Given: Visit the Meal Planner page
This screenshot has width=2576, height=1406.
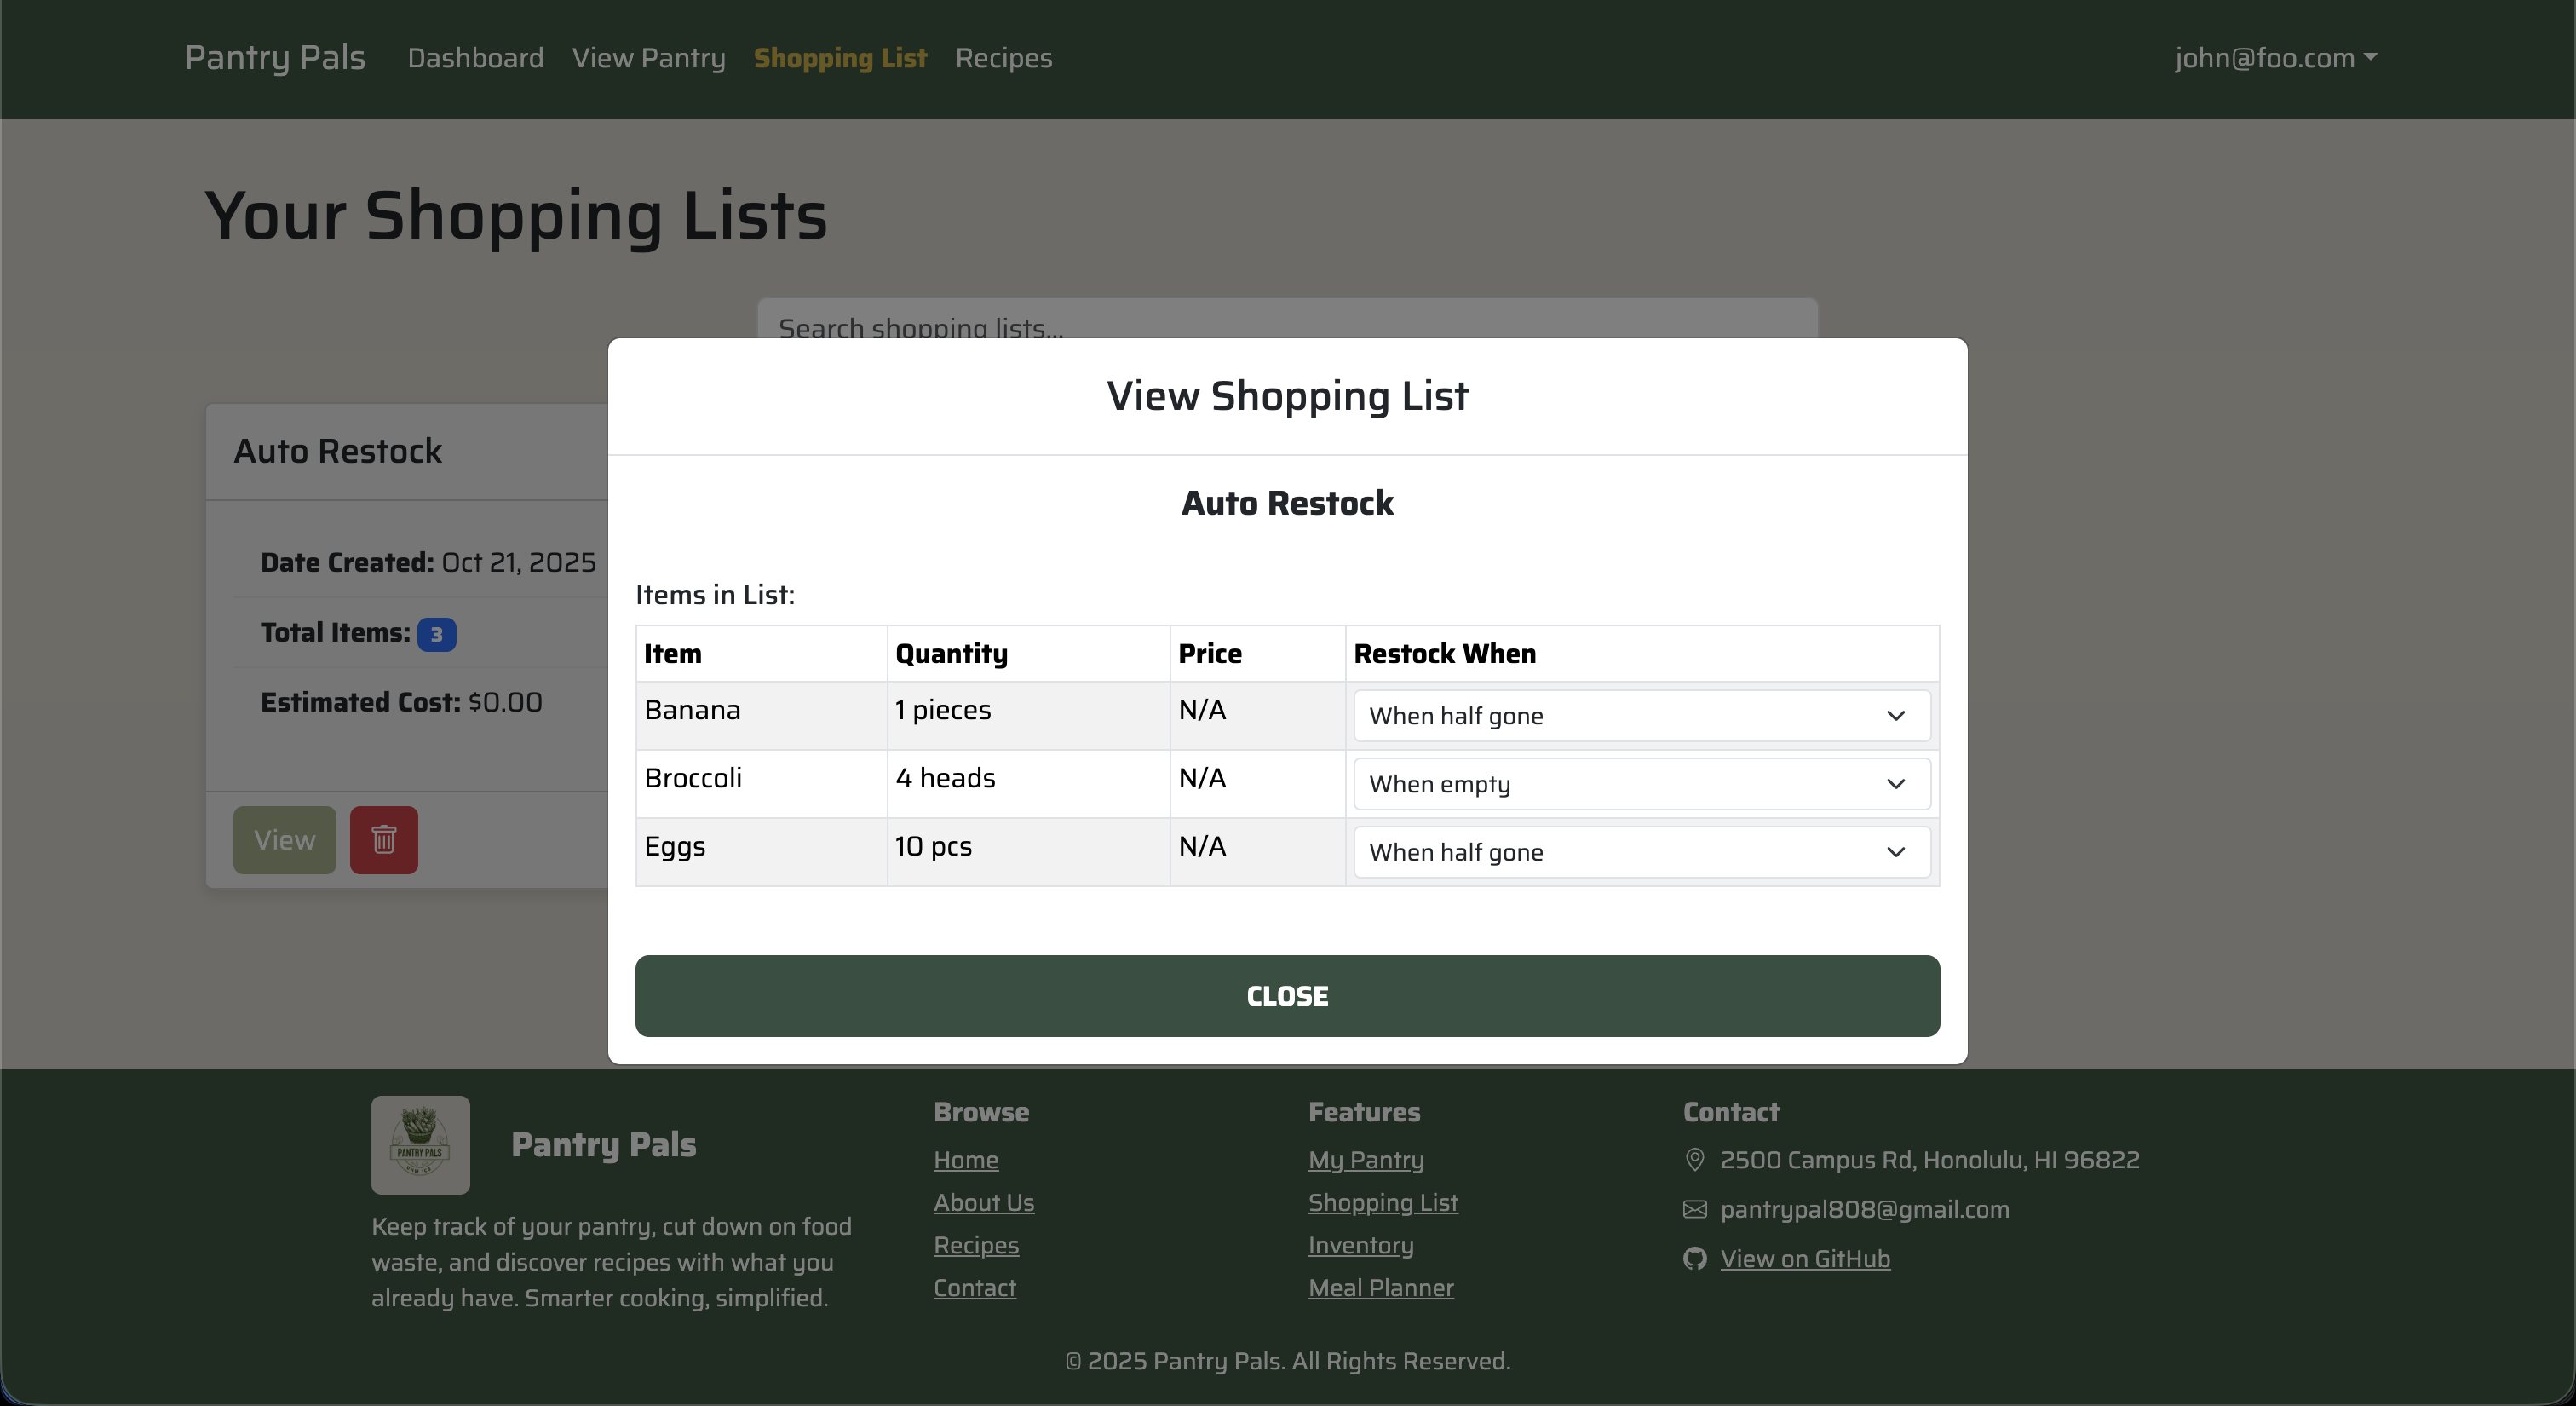Looking at the screenshot, I should 1381,1288.
